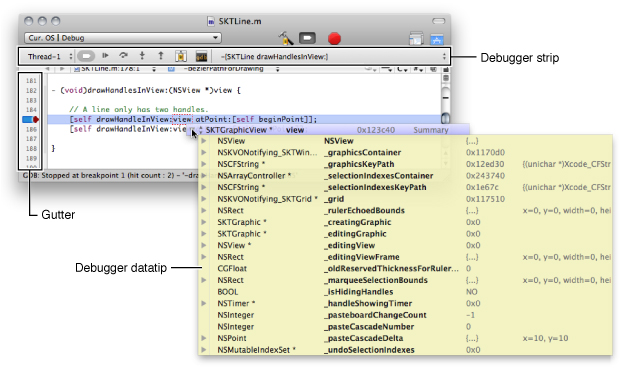The height and width of the screenshot is (375, 633).
Task: Click the SKTLine.m window title
Action: pyautogui.click(x=240, y=21)
